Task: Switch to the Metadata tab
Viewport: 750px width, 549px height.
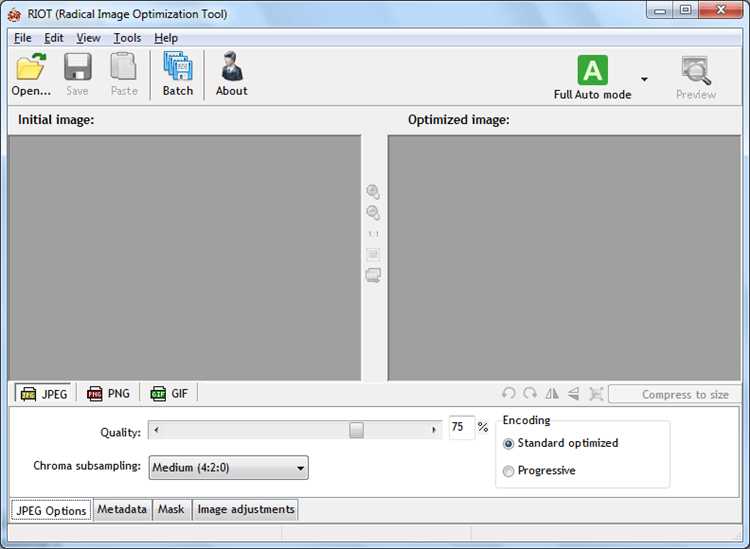Action: click(122, 510)
